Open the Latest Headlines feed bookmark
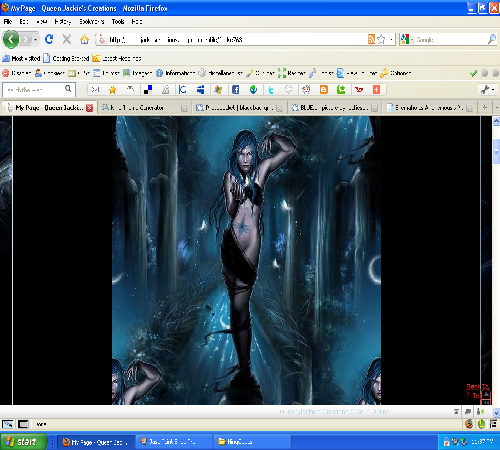500x450 pixels. 117,58
